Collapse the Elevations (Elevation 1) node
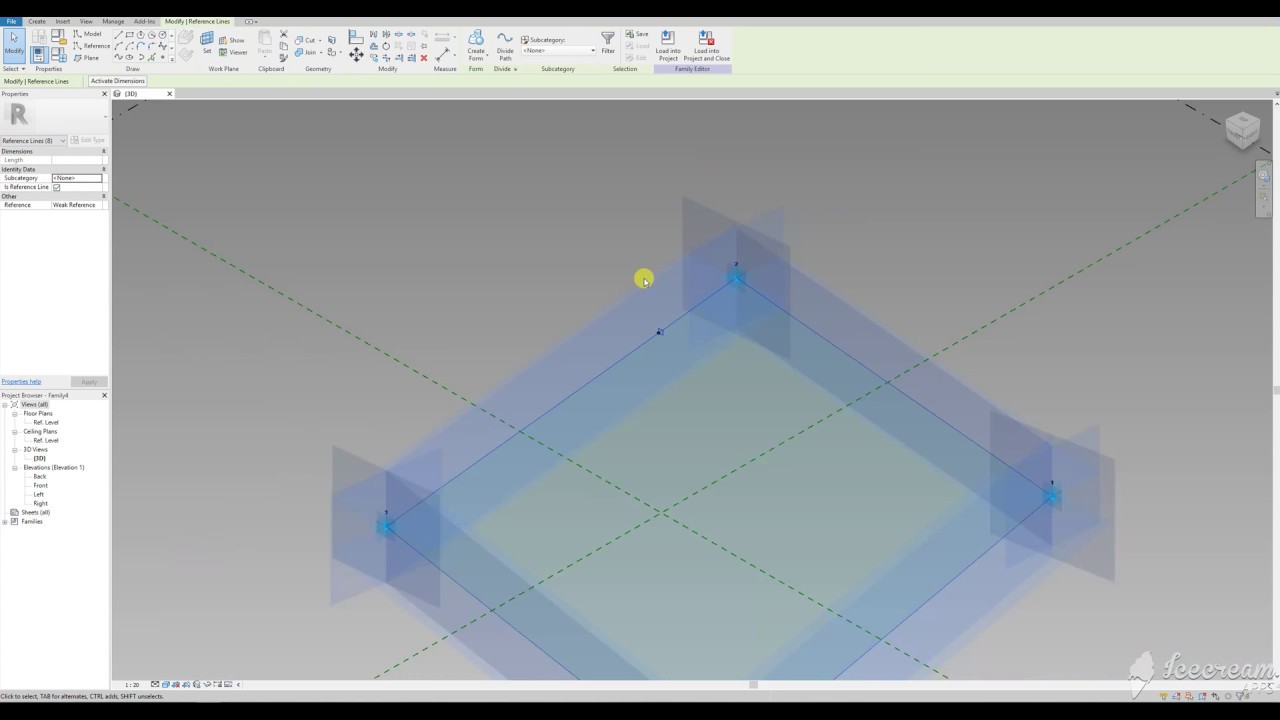The width and height of the screenshot is (1280, 720). [x=15, y=468]
